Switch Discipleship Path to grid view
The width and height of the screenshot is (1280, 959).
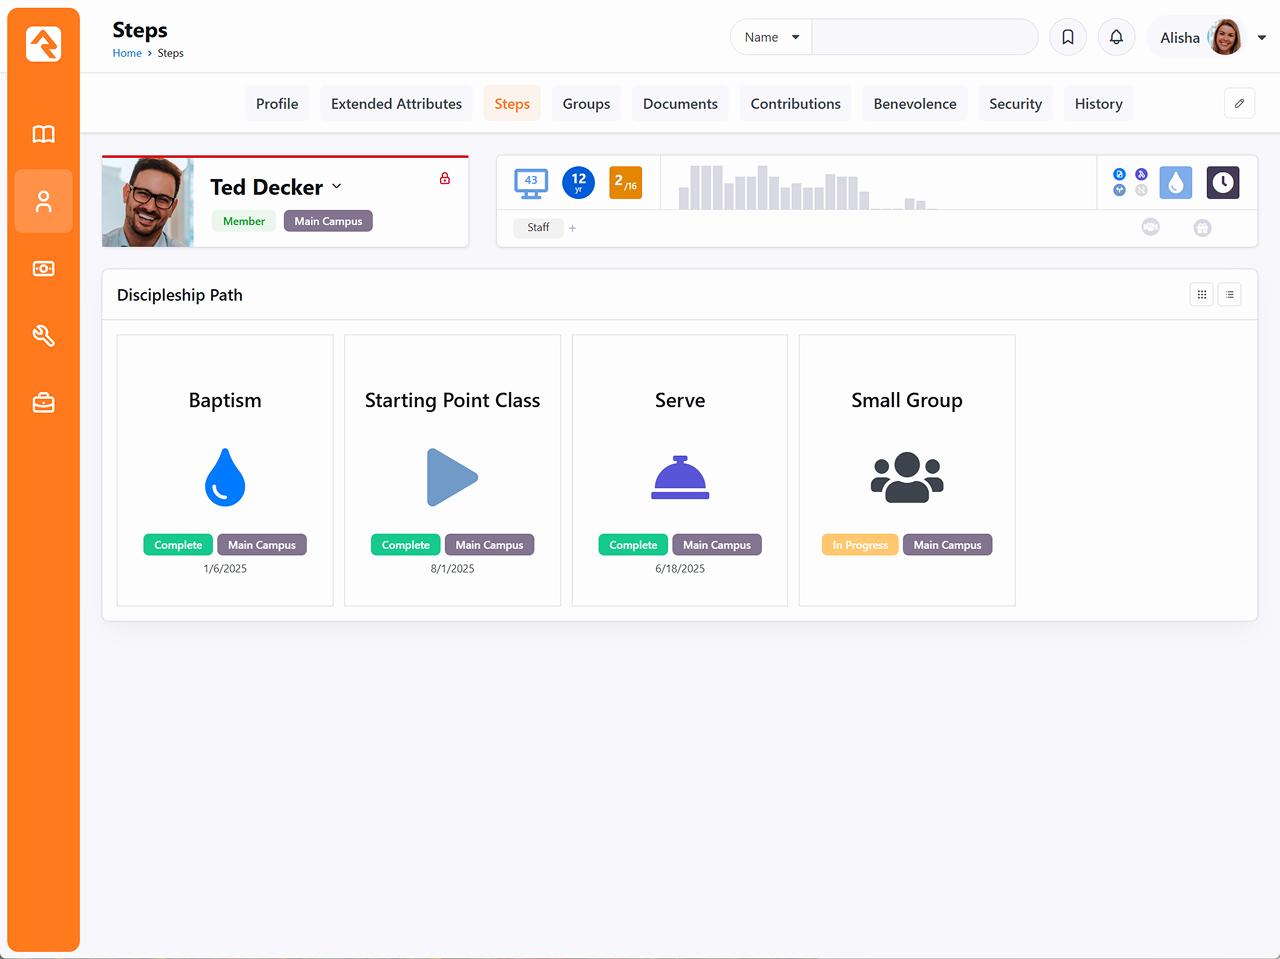[1202, 295]
